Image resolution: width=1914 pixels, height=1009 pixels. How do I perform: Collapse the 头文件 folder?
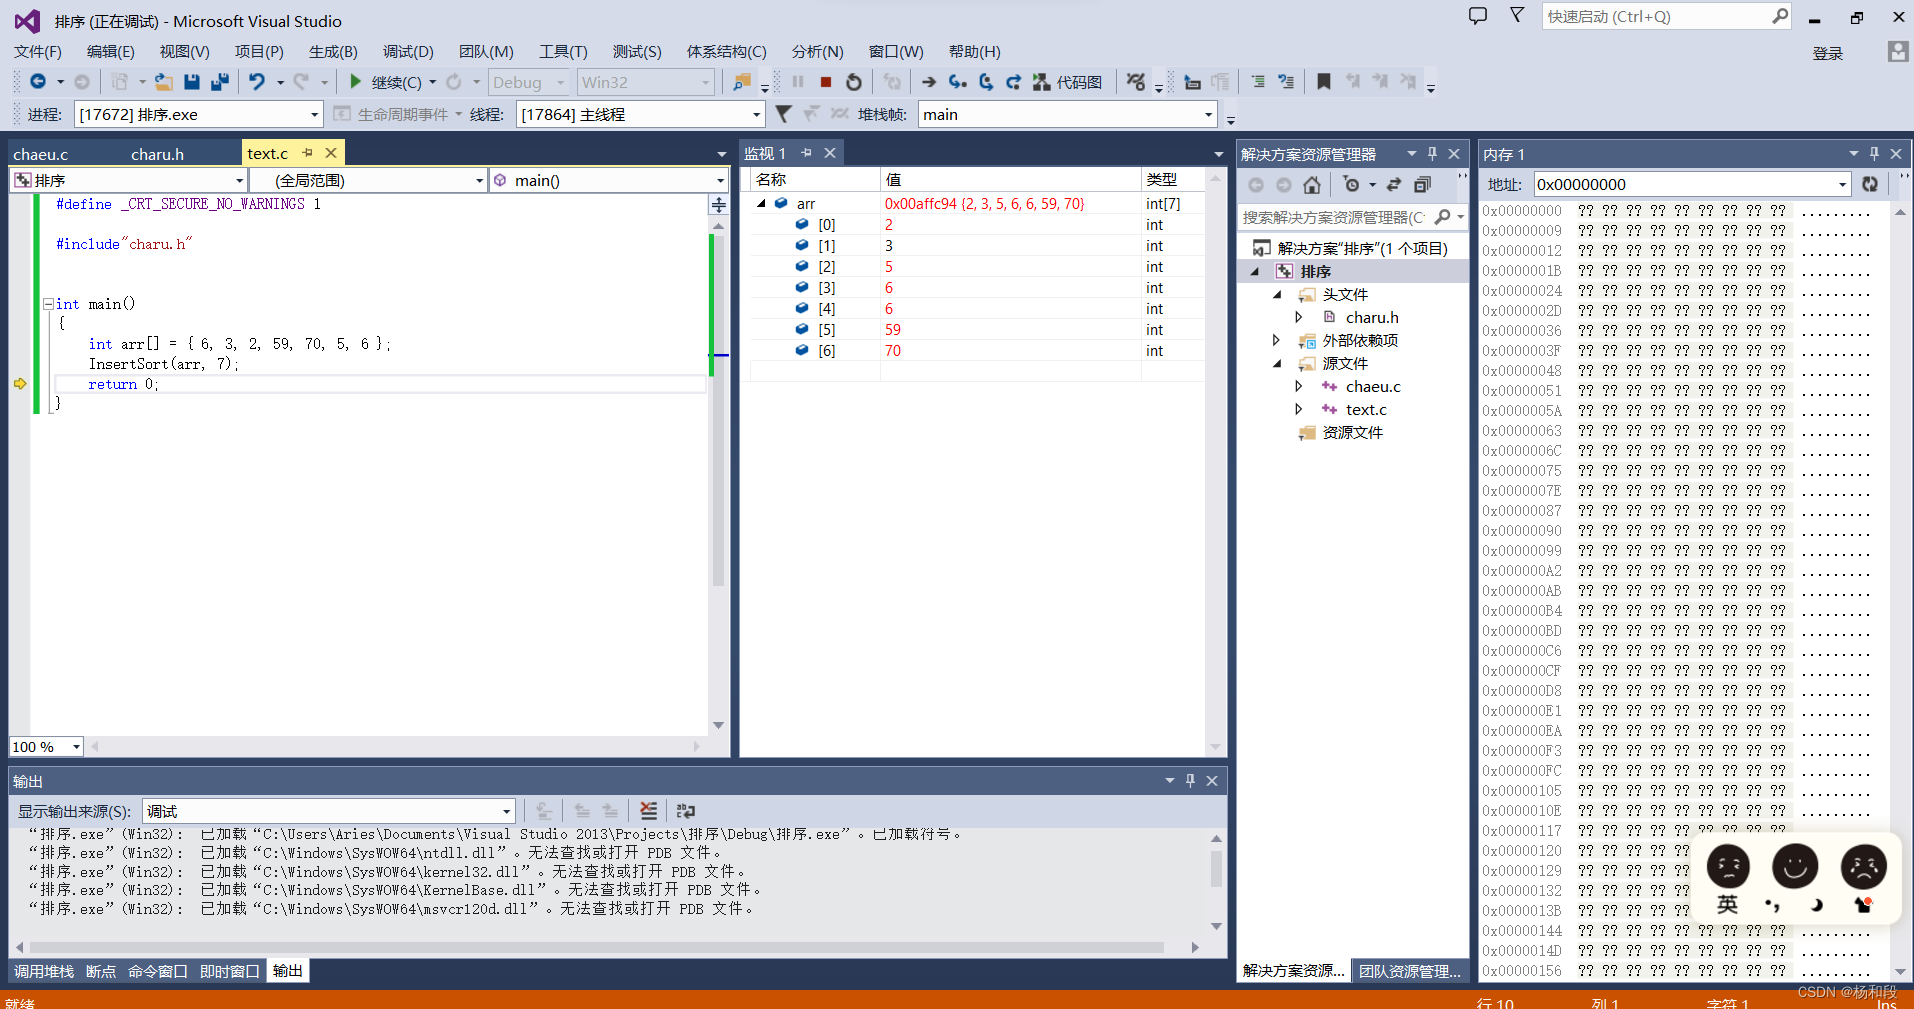point(1277,294)
